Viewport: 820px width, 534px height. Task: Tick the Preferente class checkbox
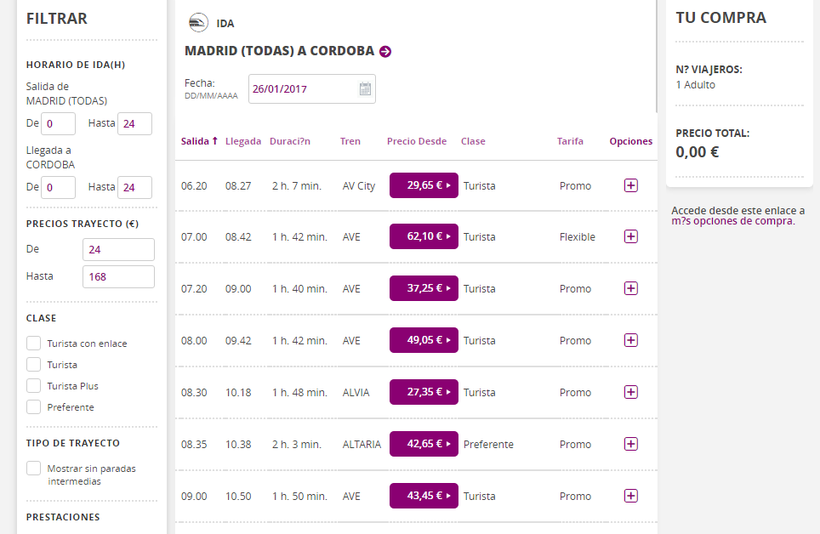tap(34, 407)
